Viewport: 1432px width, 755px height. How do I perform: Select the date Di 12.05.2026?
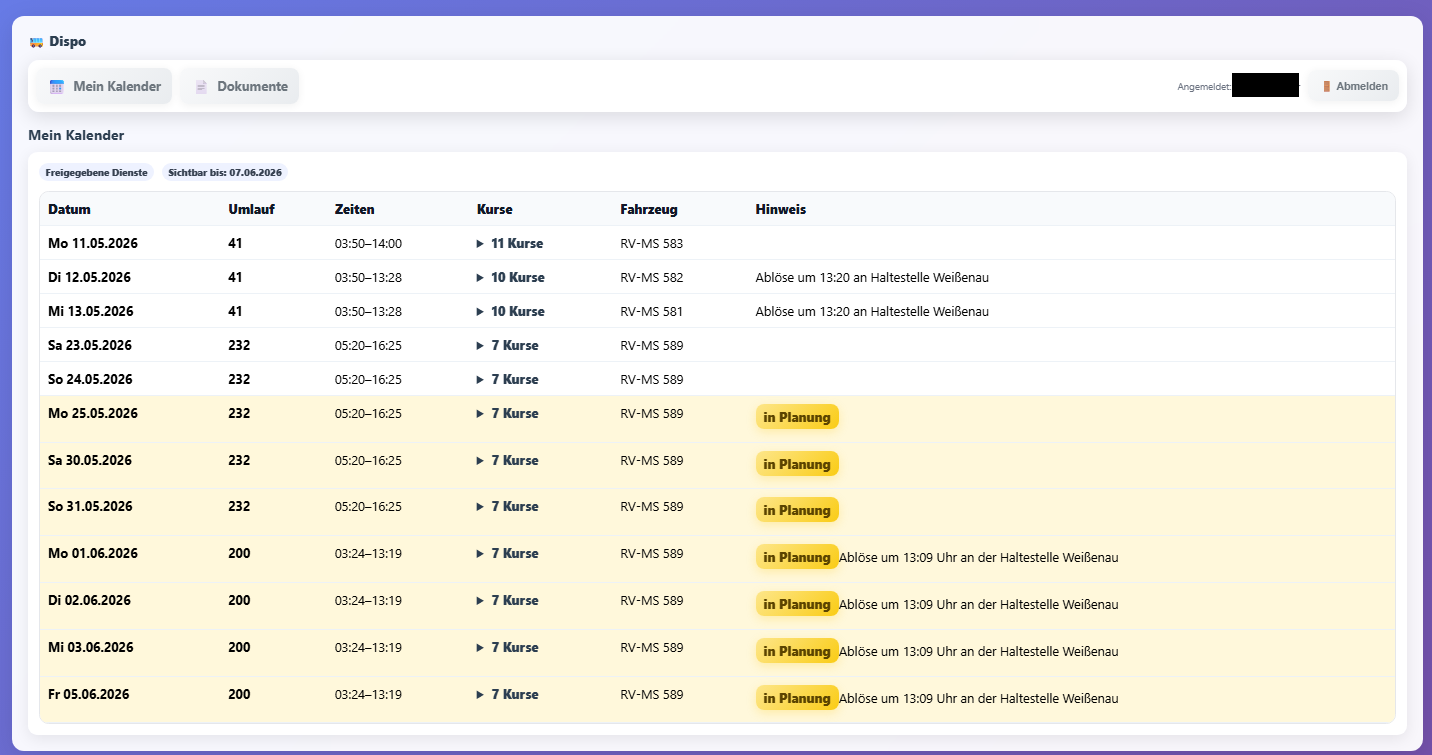pos(89,277)
